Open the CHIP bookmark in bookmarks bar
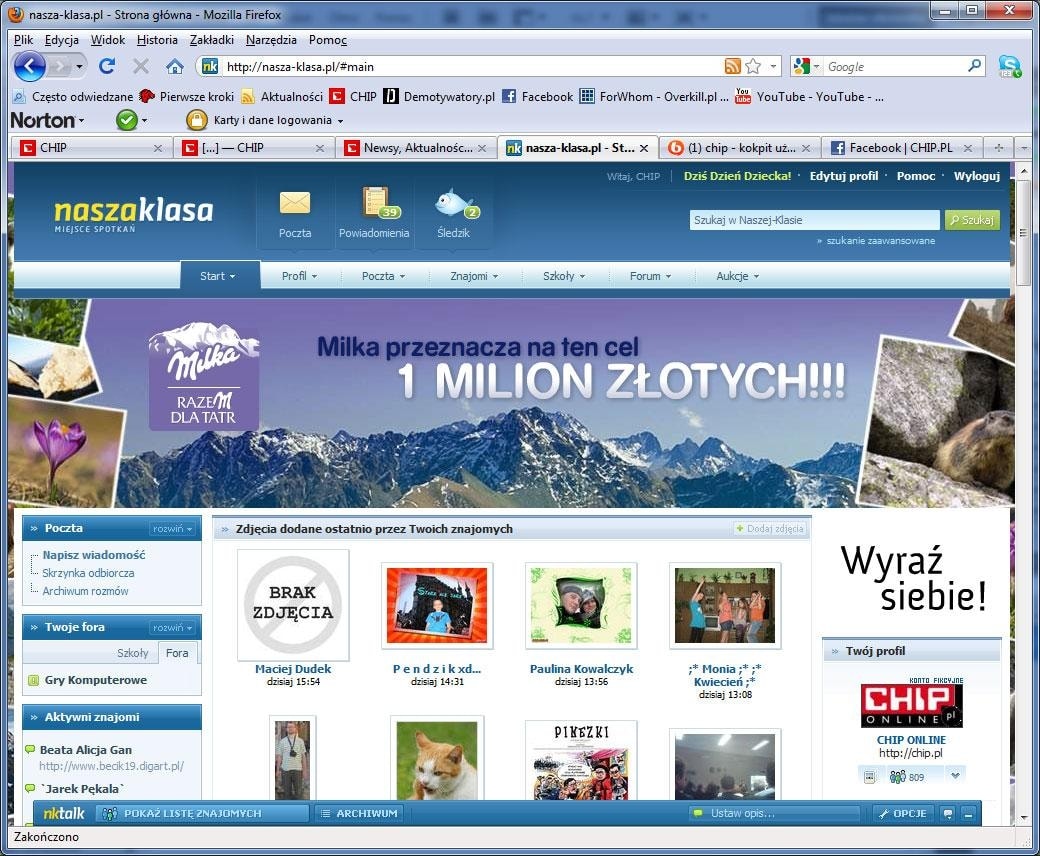1040x856 pixels. tap(354, 97)
